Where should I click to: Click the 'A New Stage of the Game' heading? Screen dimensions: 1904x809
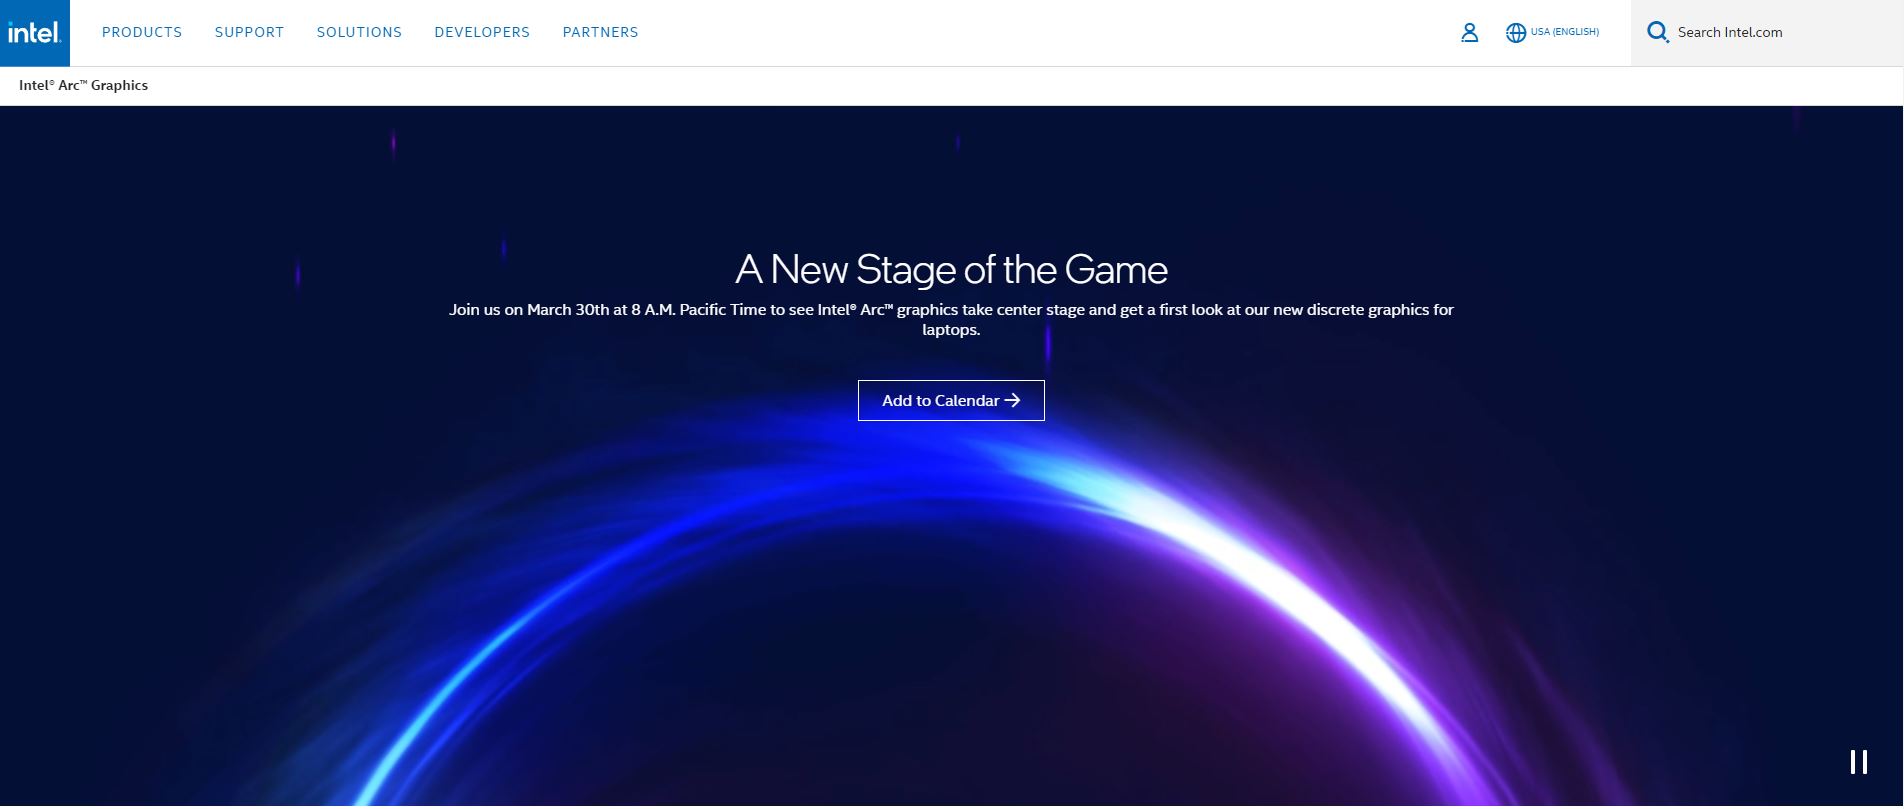(x=951, y=270)
